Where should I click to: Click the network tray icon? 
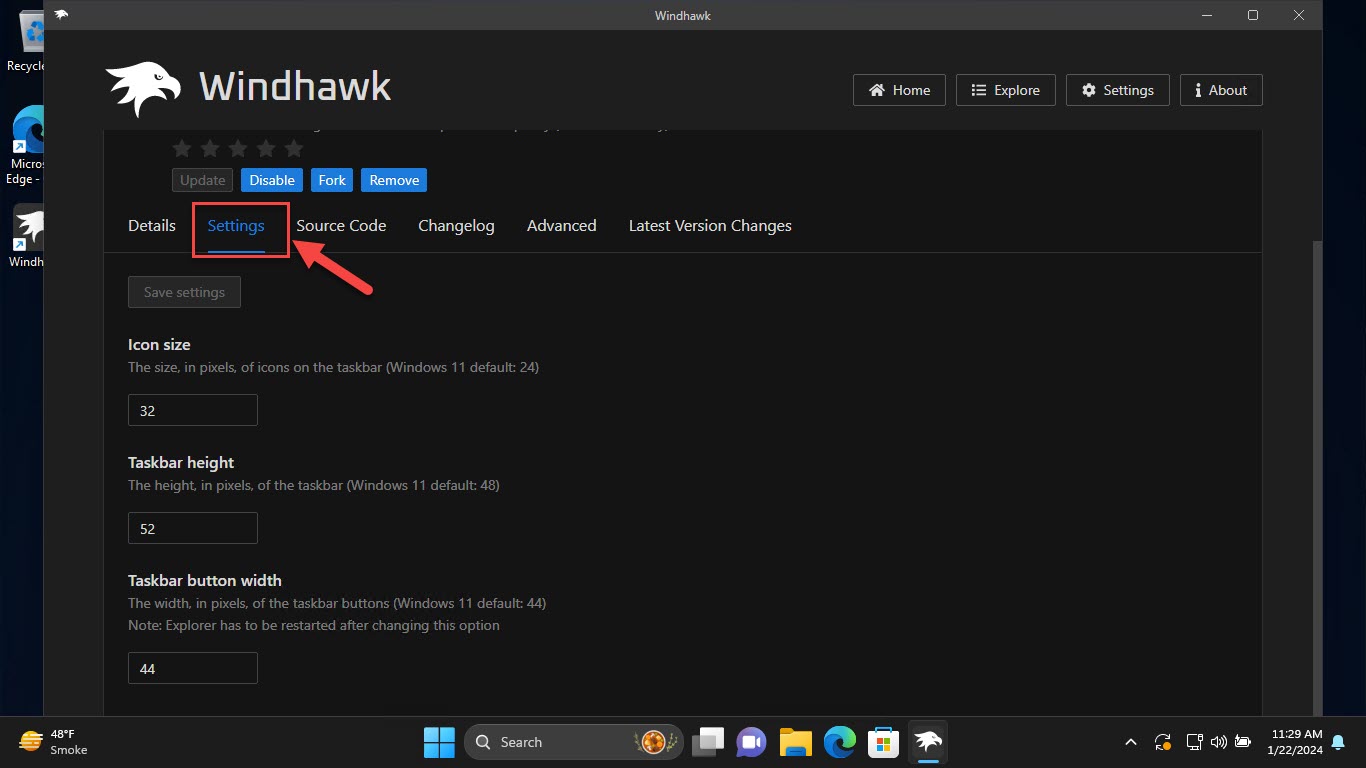point(1194,742)
